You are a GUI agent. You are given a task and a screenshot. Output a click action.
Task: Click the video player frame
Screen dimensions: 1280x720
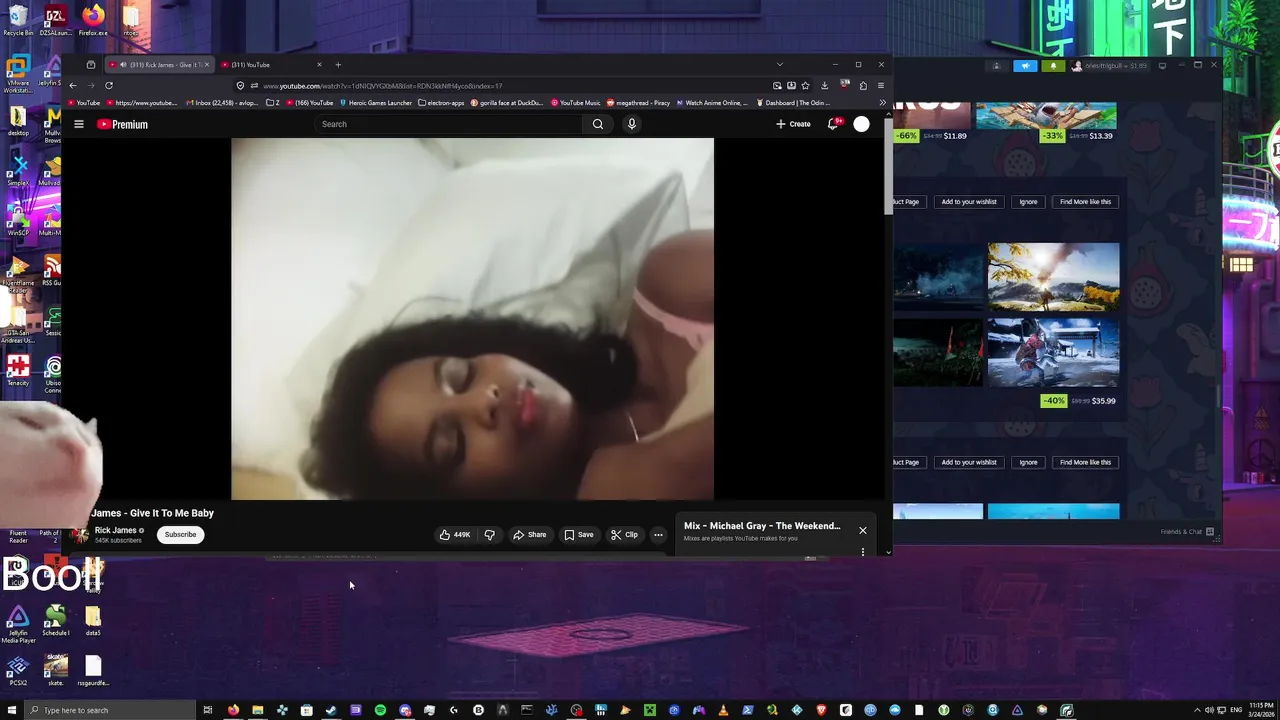tap(472, 319)
